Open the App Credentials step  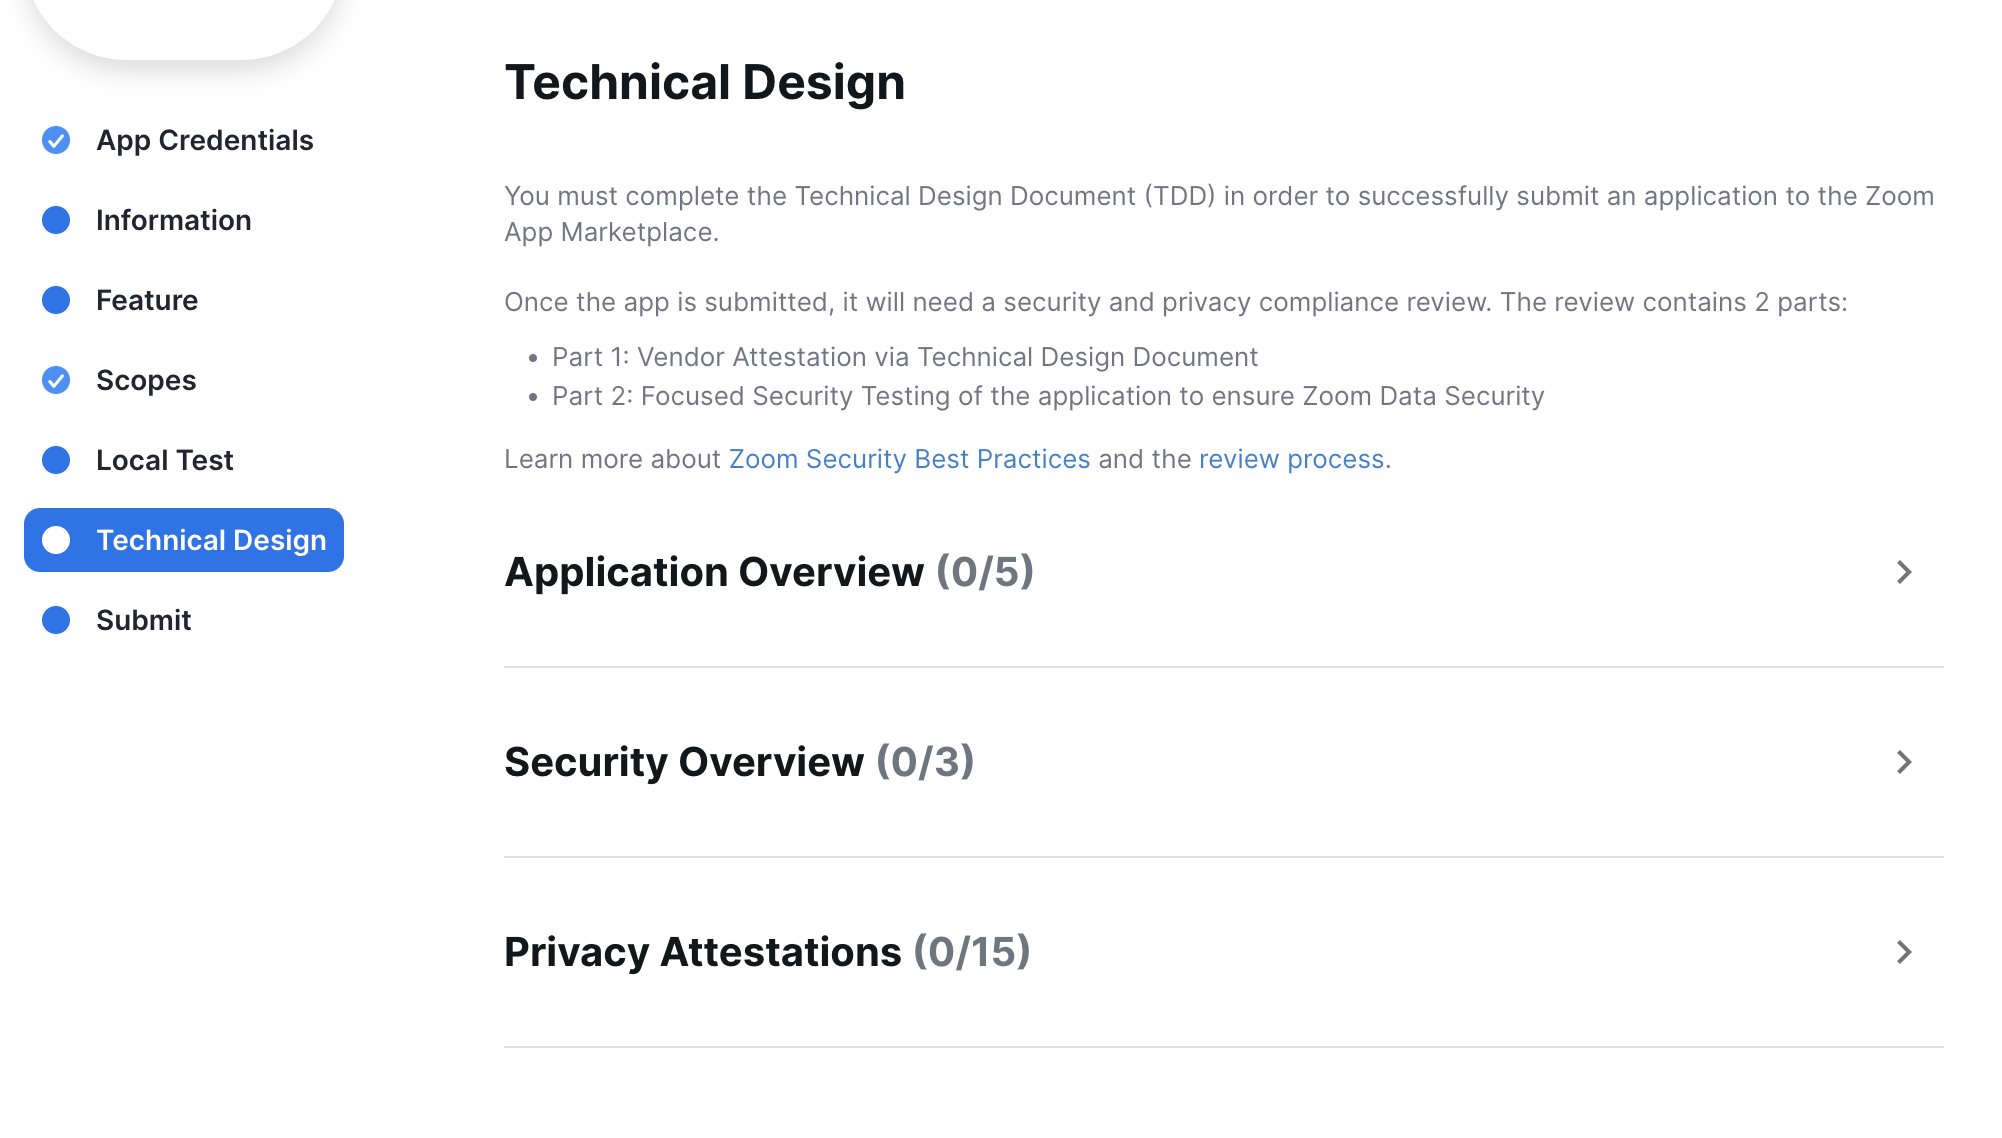click(x=204, y=140)
